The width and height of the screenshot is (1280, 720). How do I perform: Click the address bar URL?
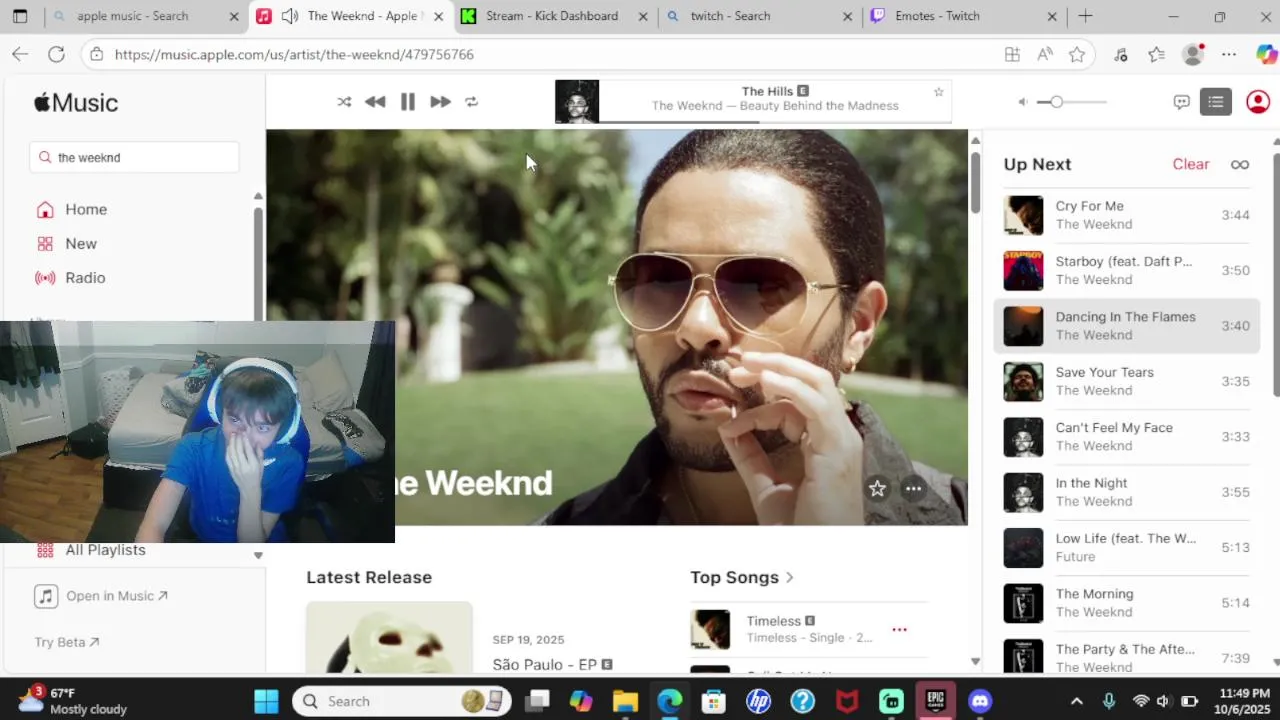[294, 55]
